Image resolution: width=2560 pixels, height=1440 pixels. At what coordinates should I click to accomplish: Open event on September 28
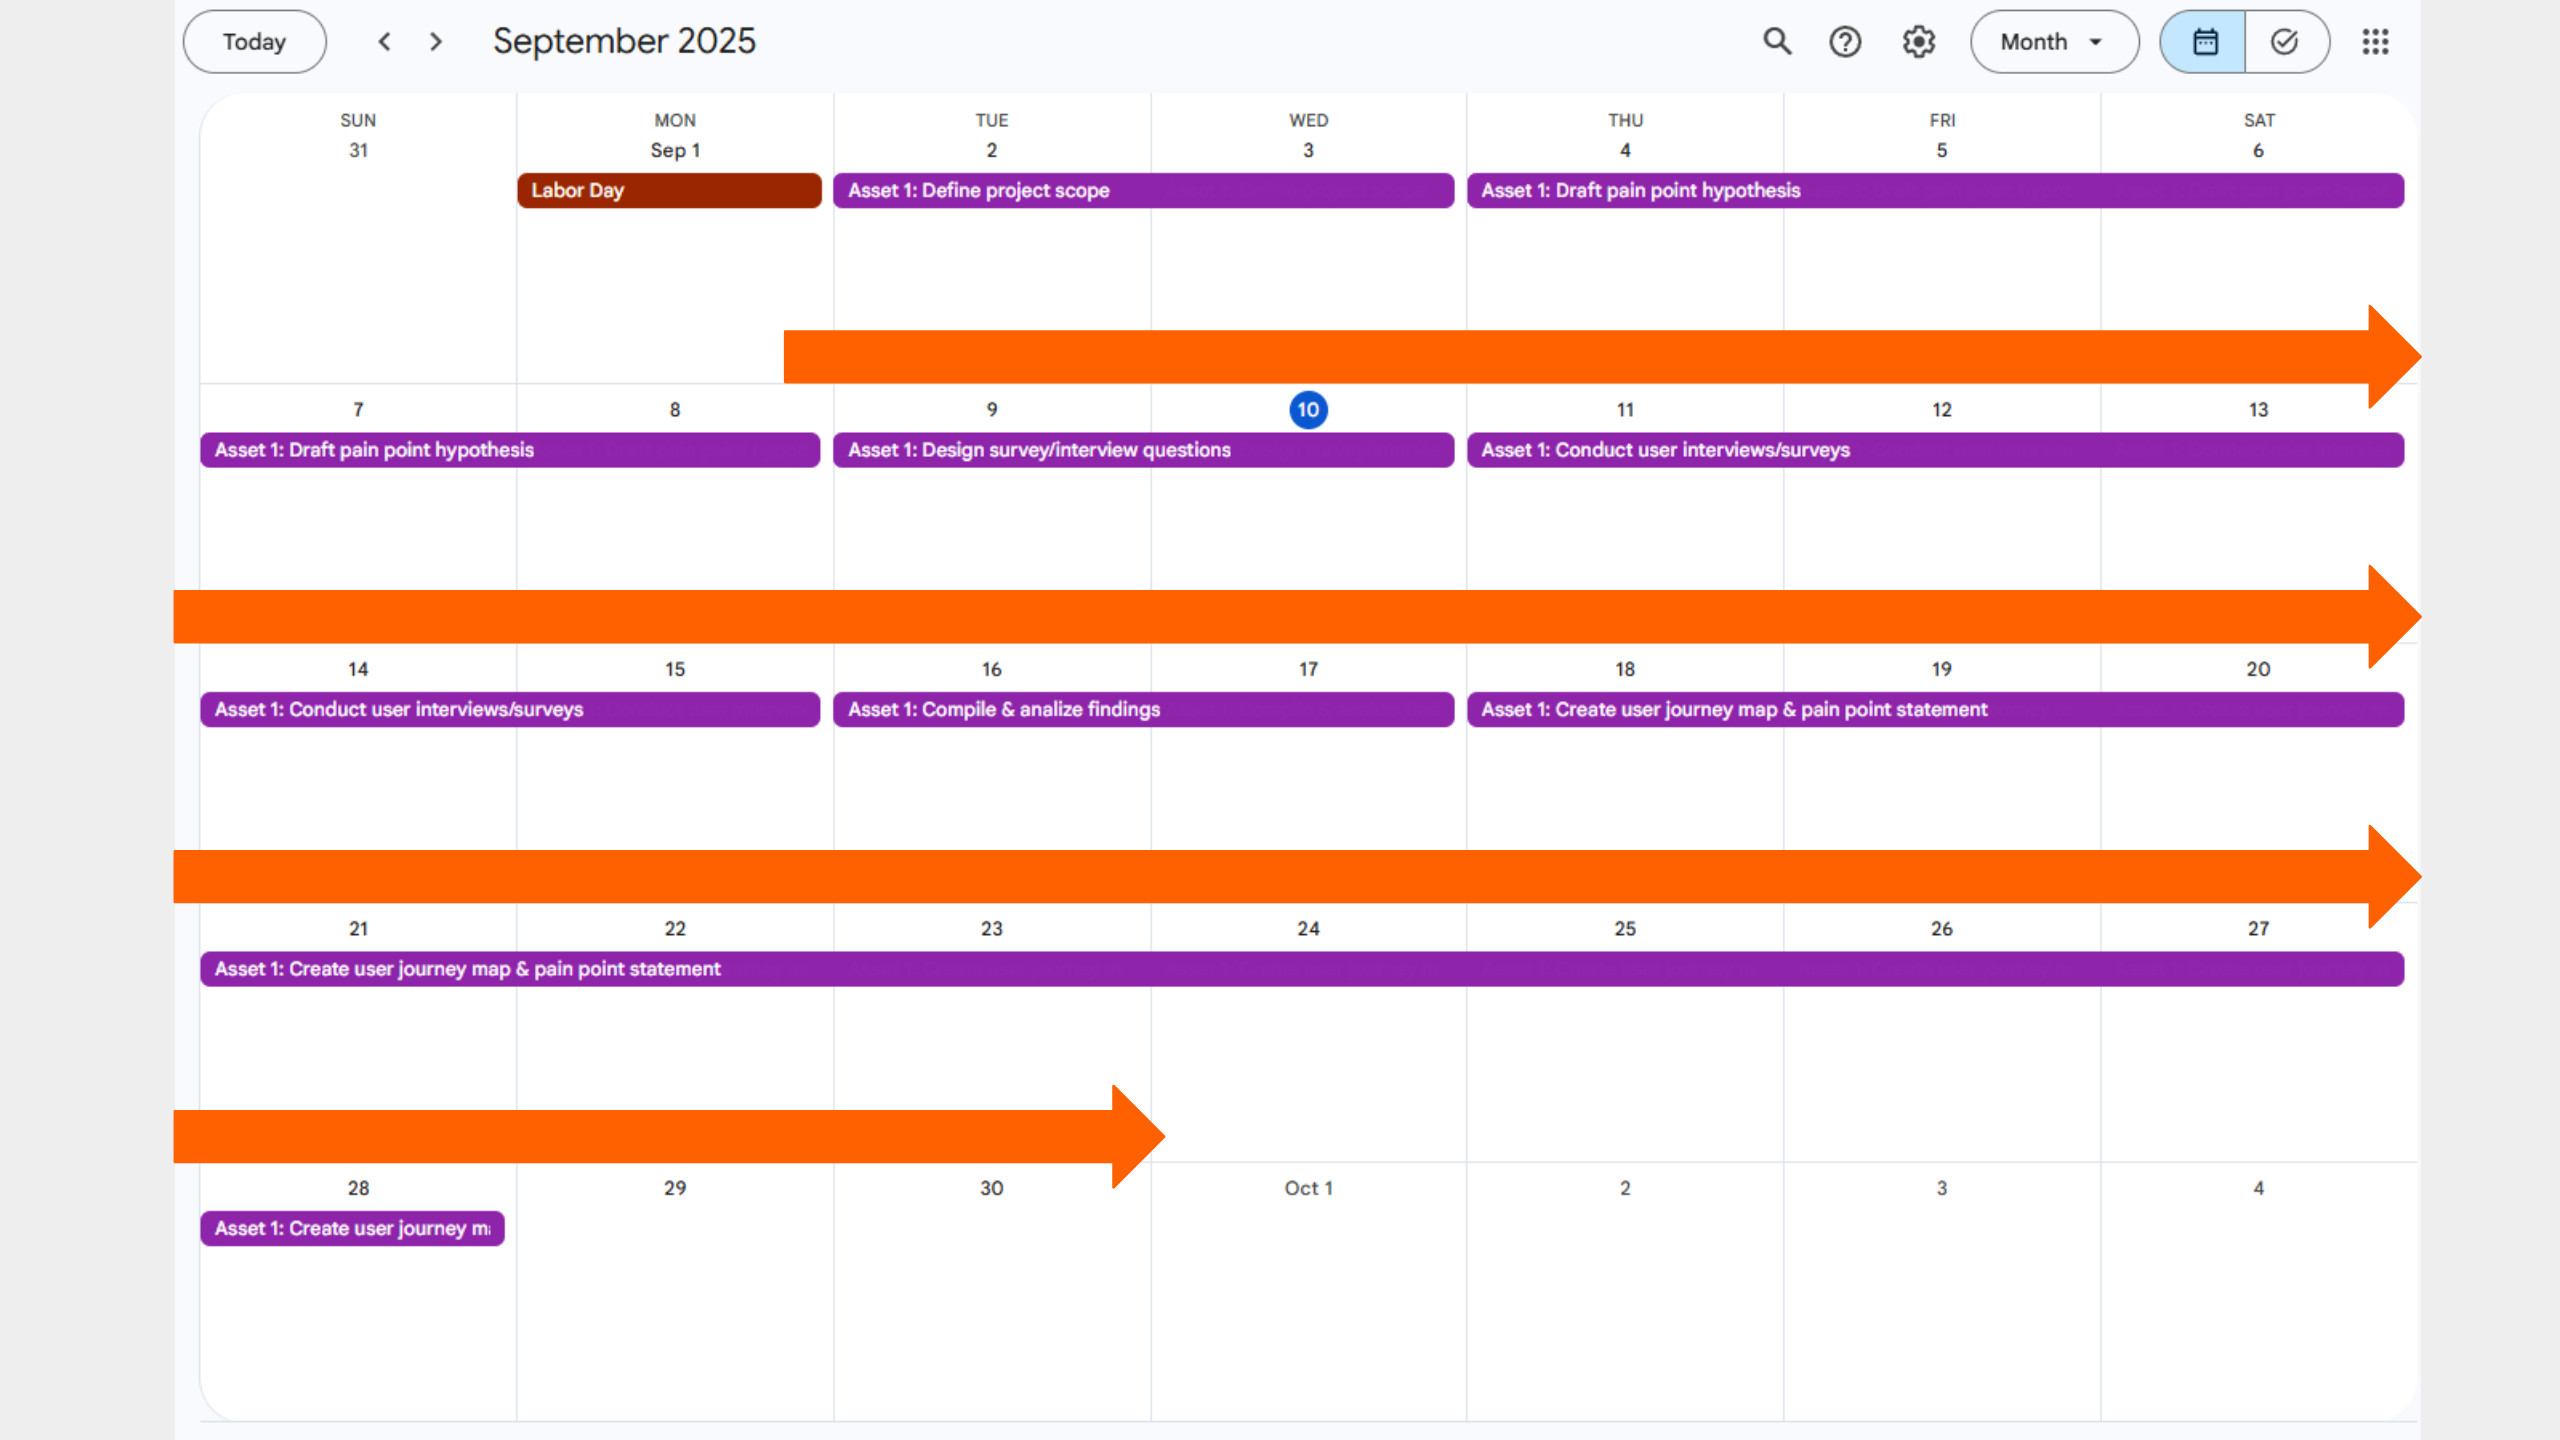pos(352,1228)
